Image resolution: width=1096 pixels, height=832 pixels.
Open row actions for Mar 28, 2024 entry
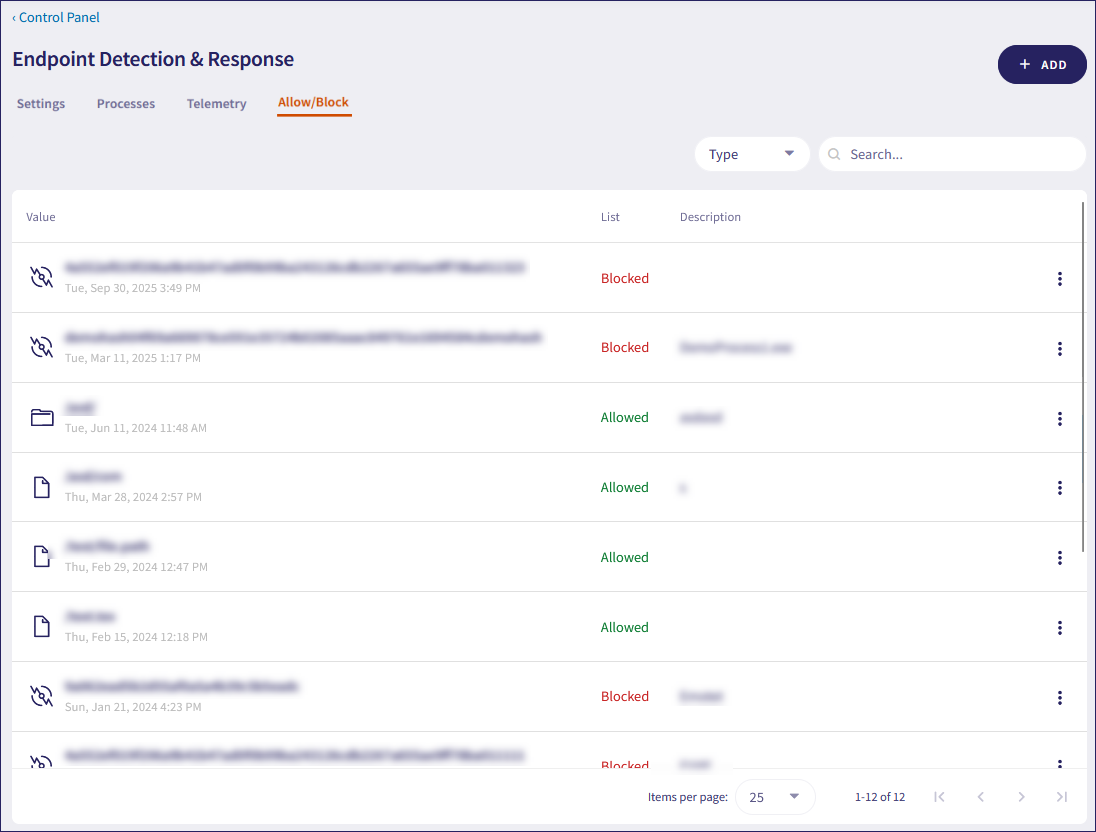[x=1060, y=488]
